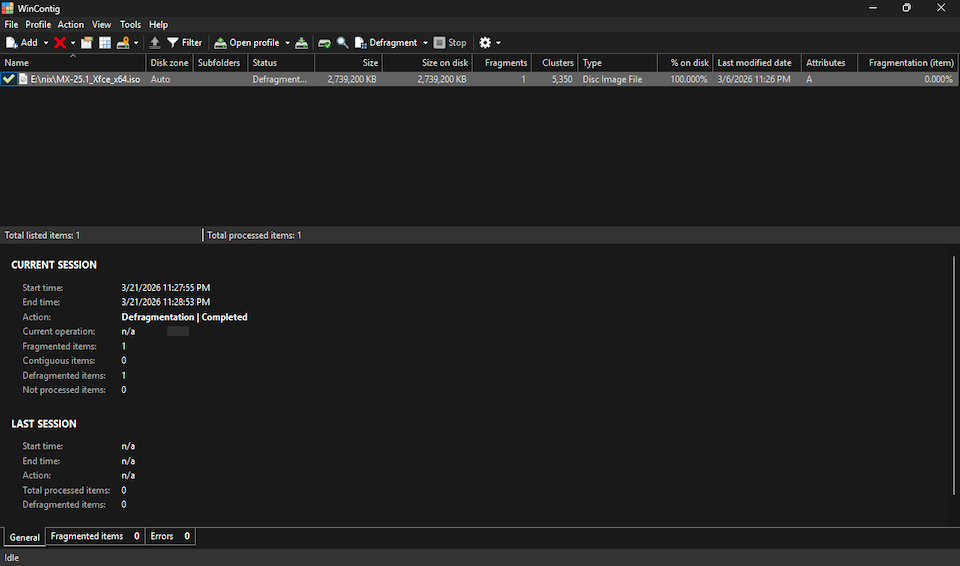Click the red X remove icon

coord(60,43)
